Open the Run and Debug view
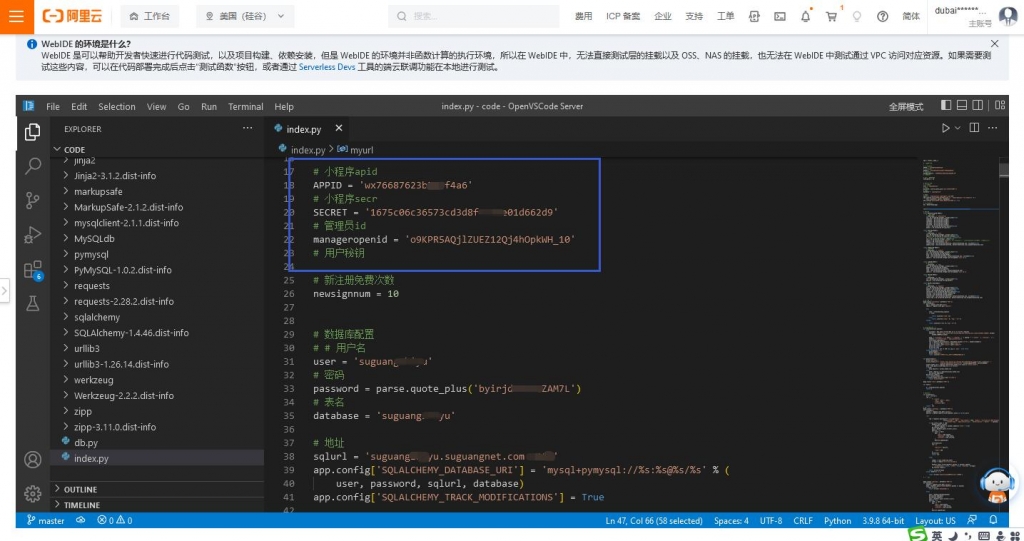 click(33, 235)
